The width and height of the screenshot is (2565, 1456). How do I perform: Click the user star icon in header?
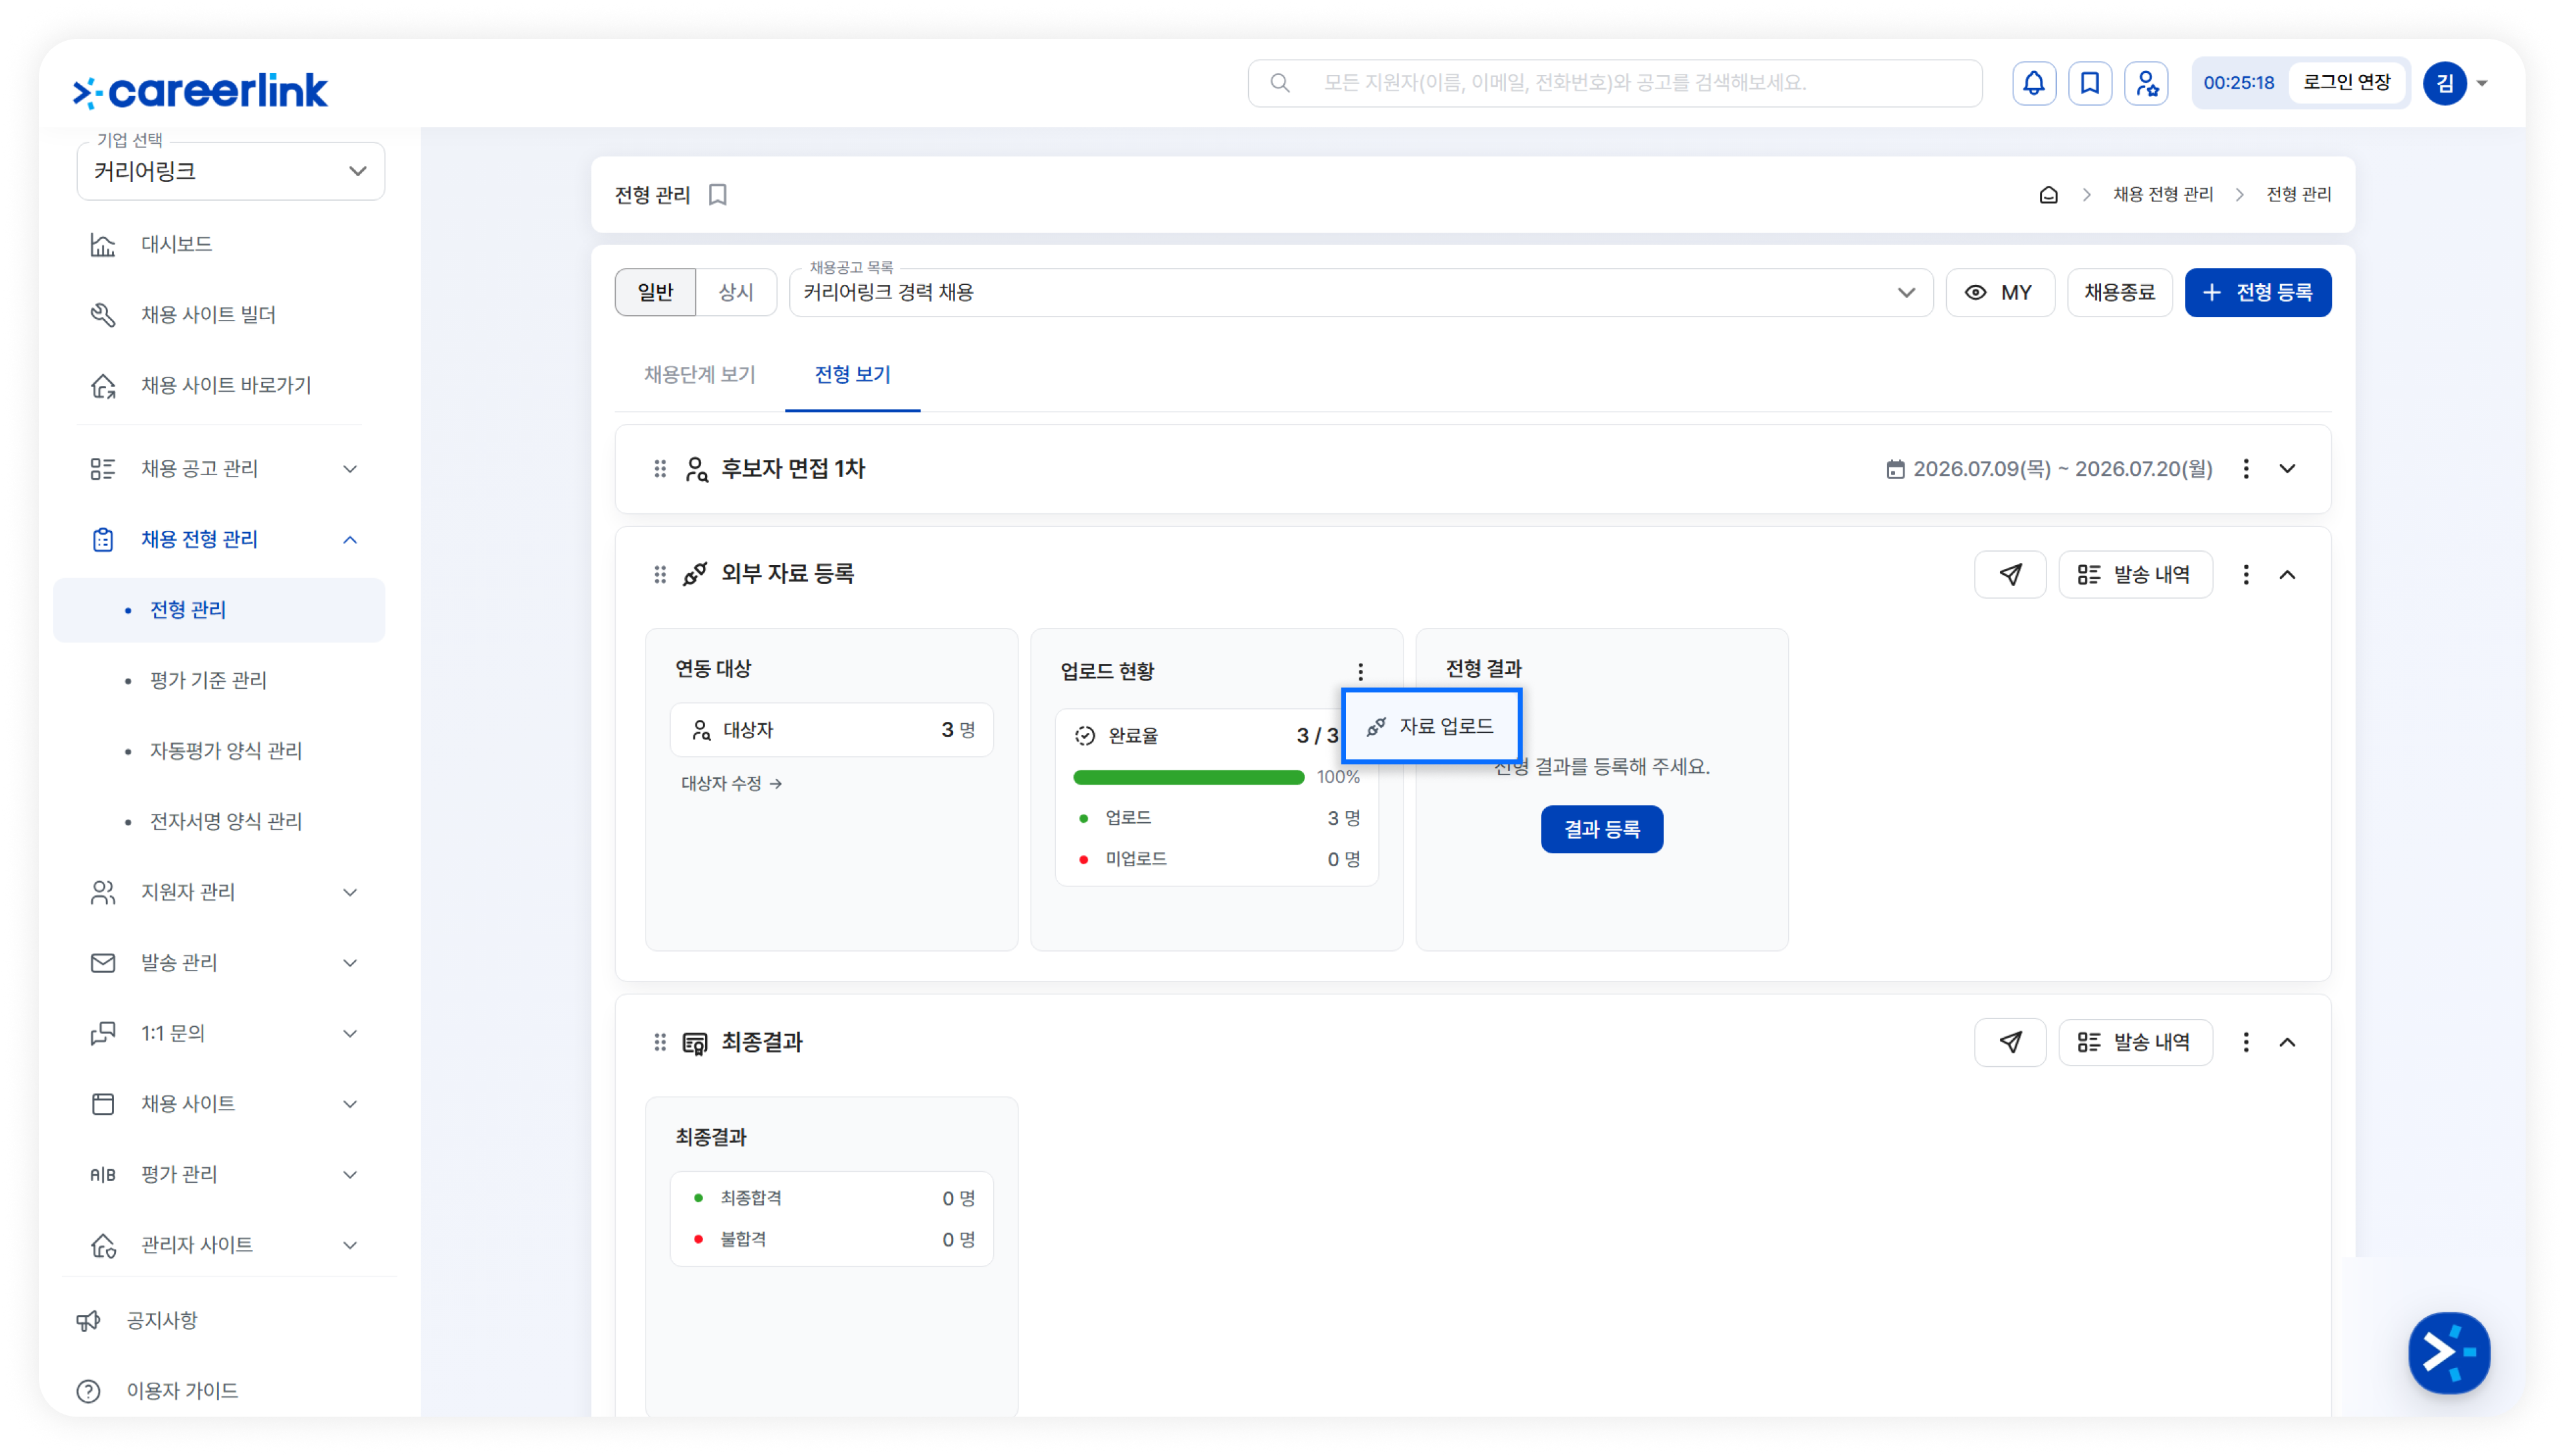coord(2146,83)
